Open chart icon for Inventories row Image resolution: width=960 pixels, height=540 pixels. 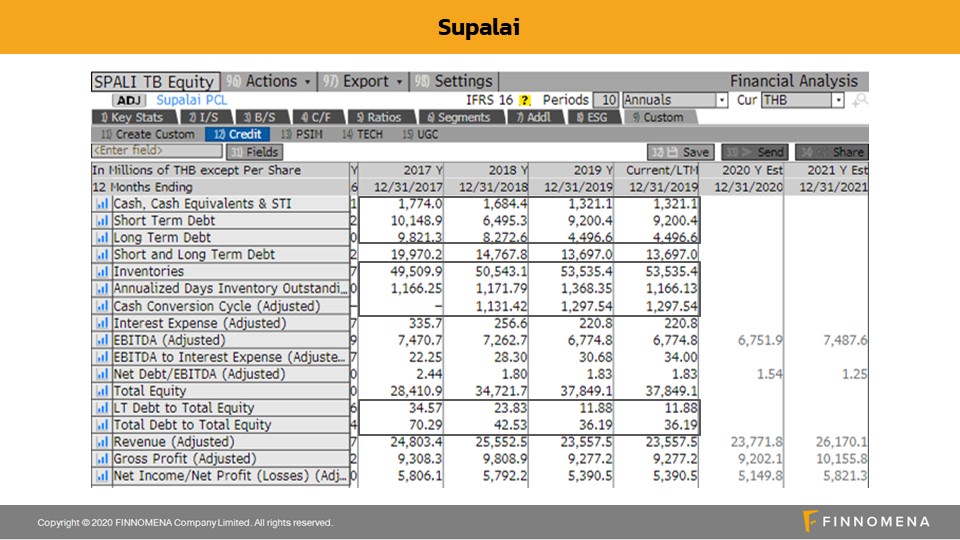[101, 272]
